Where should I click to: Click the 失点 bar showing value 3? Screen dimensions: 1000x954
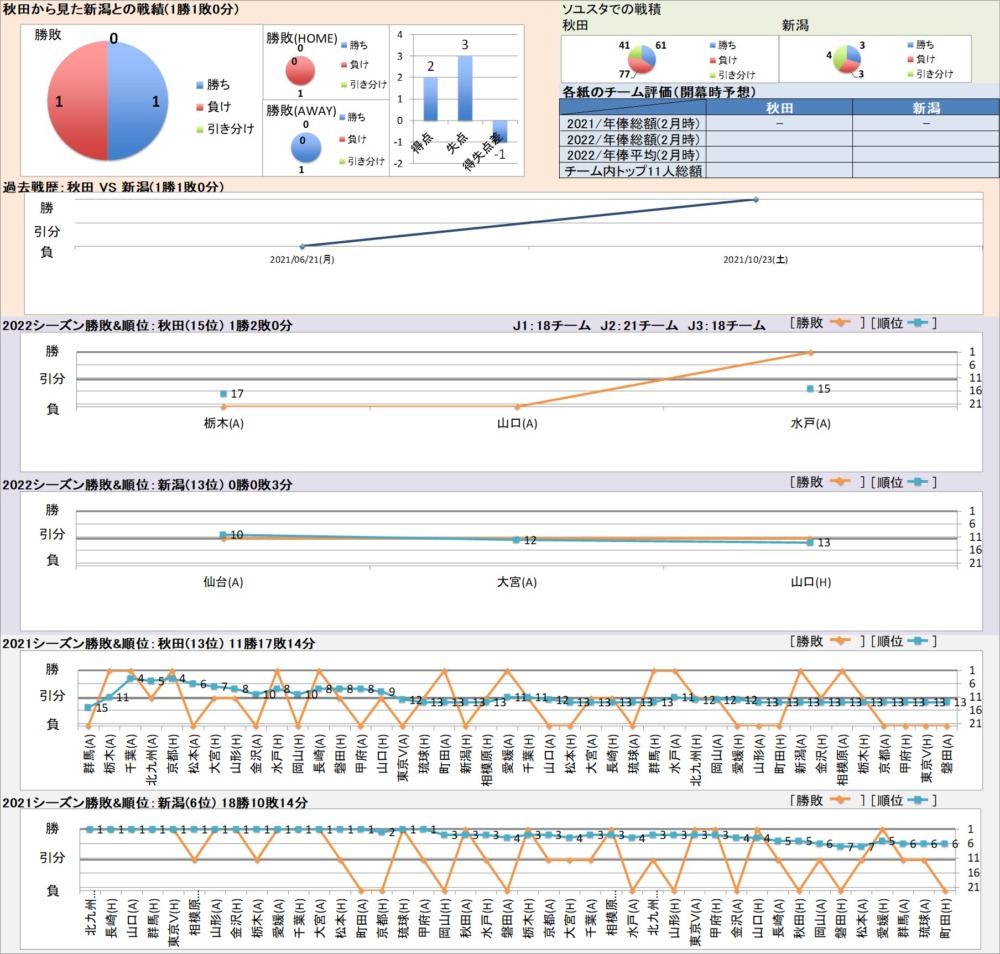pos(464,88)
